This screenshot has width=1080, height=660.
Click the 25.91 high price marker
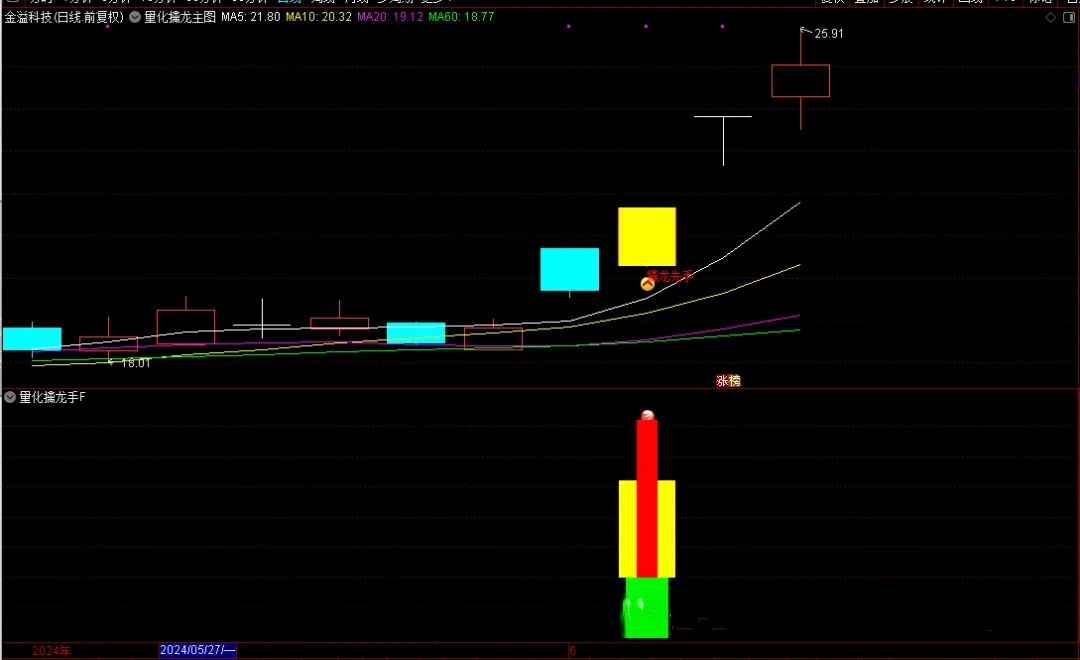coord(829,34)
